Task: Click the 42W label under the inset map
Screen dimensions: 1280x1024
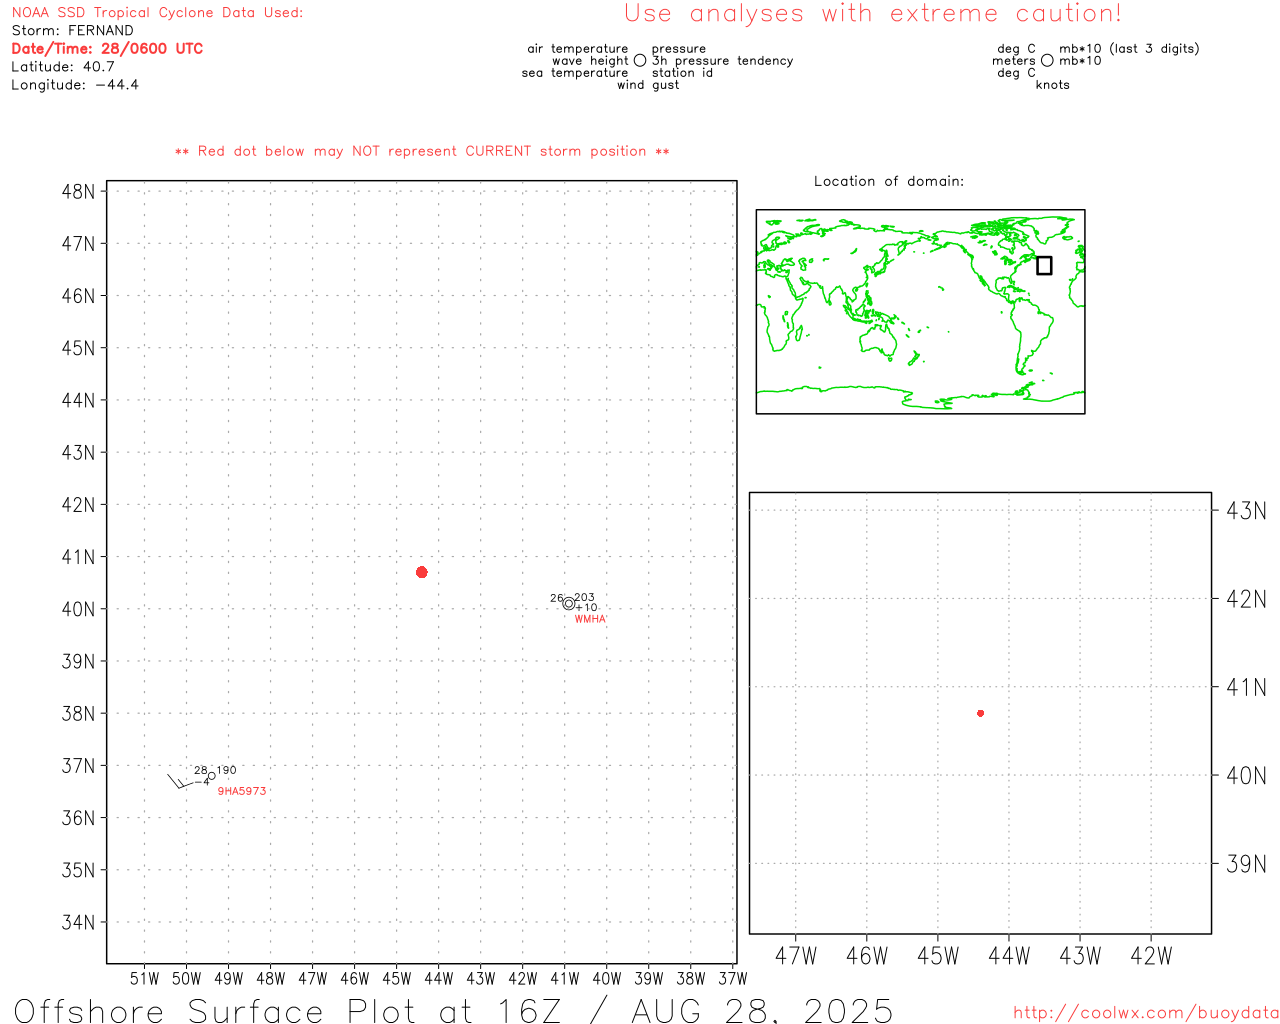Action: [1151, 956]
